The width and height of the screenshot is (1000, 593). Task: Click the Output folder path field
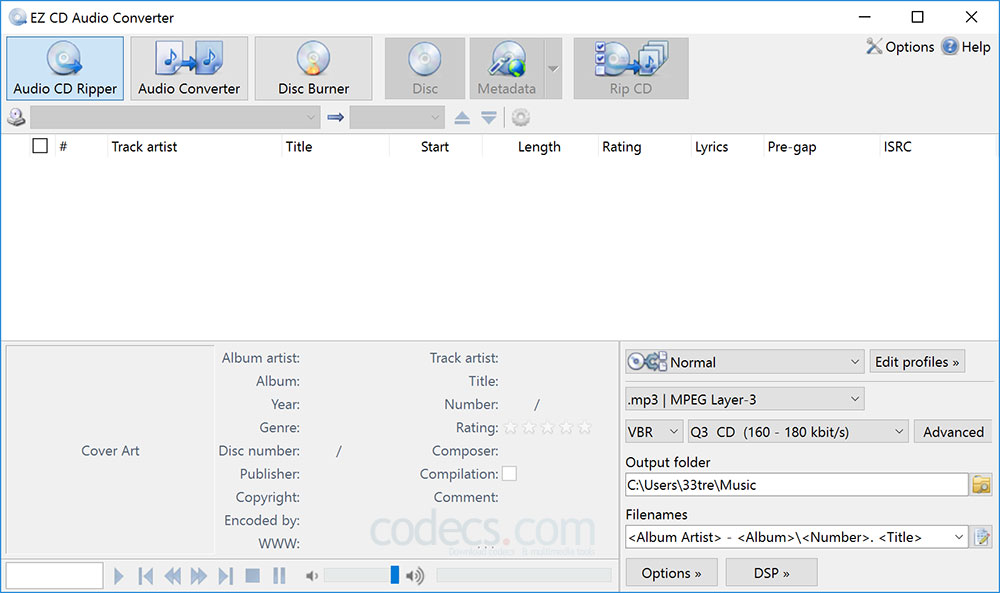point(797,485)
